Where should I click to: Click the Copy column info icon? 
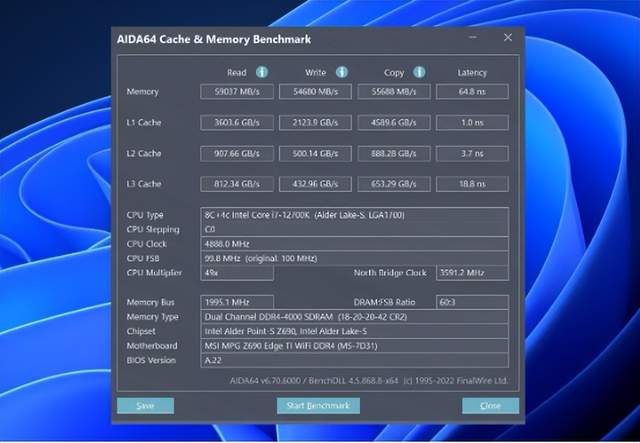[x=419, y=72]
